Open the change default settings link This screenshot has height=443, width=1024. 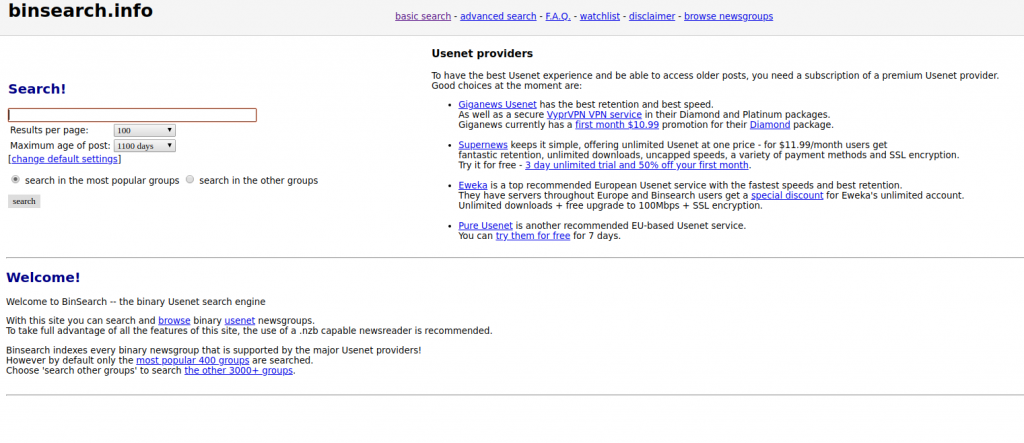click(65, 159)
